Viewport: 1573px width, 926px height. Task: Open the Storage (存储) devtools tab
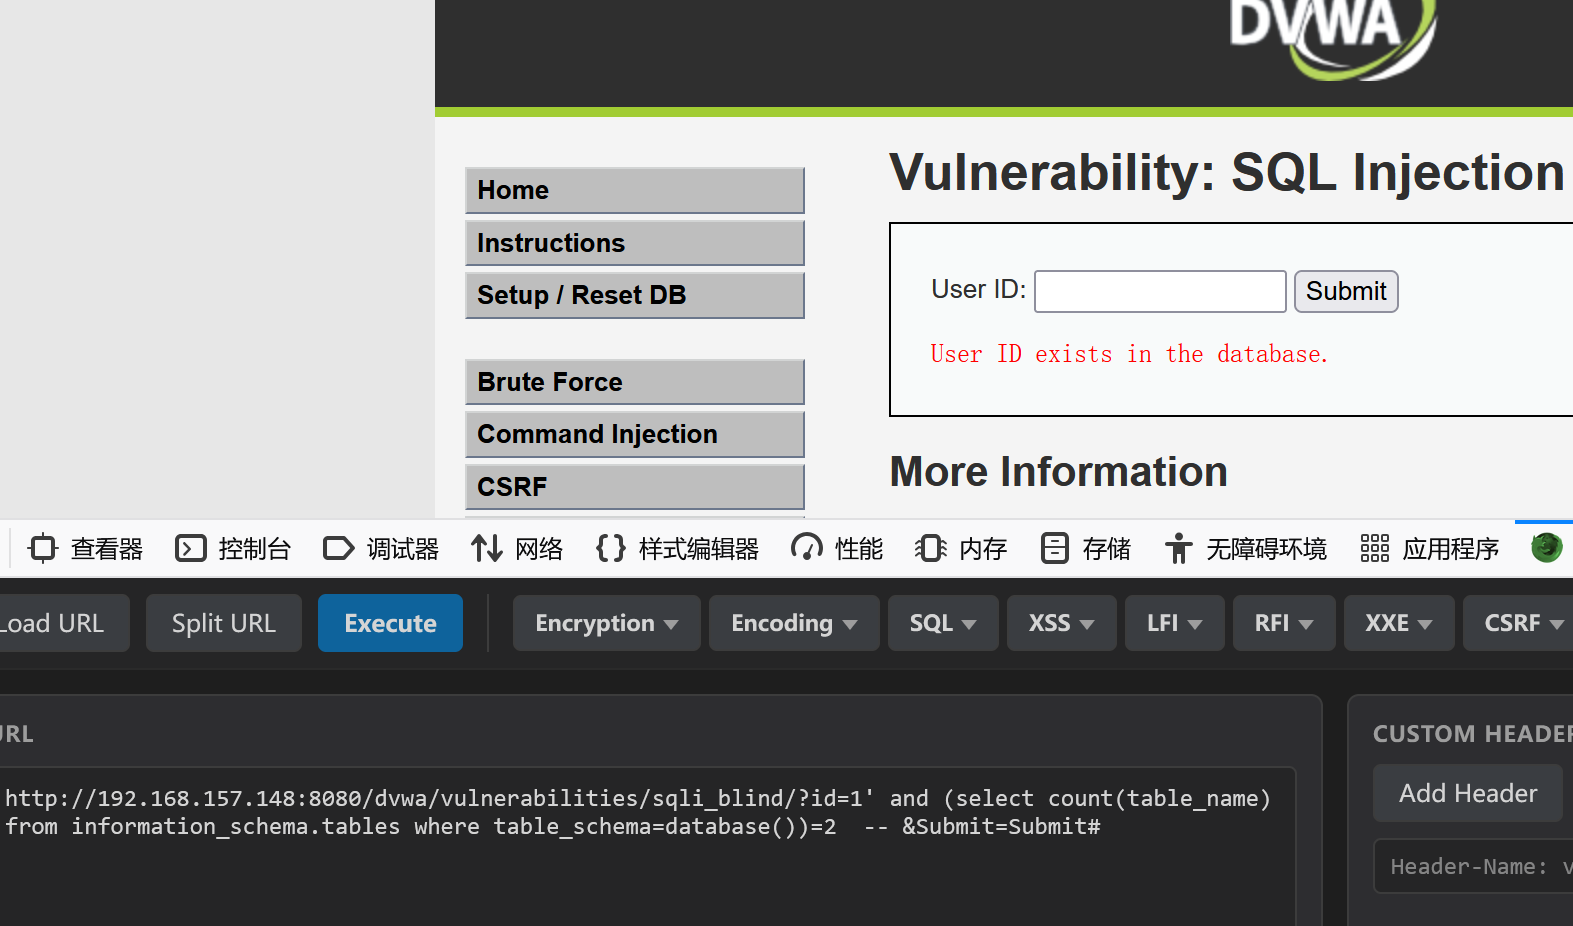[1085, 549]
